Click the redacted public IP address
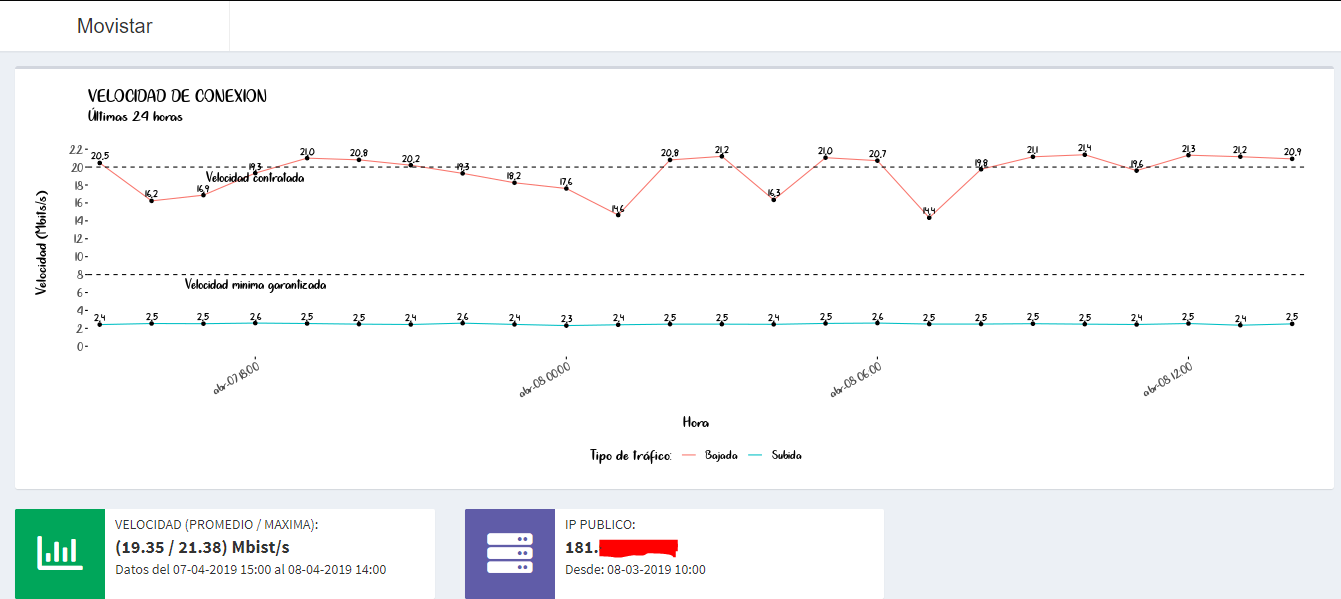The width and height of the screenshot is (1341, 599). tap(622, 548)
